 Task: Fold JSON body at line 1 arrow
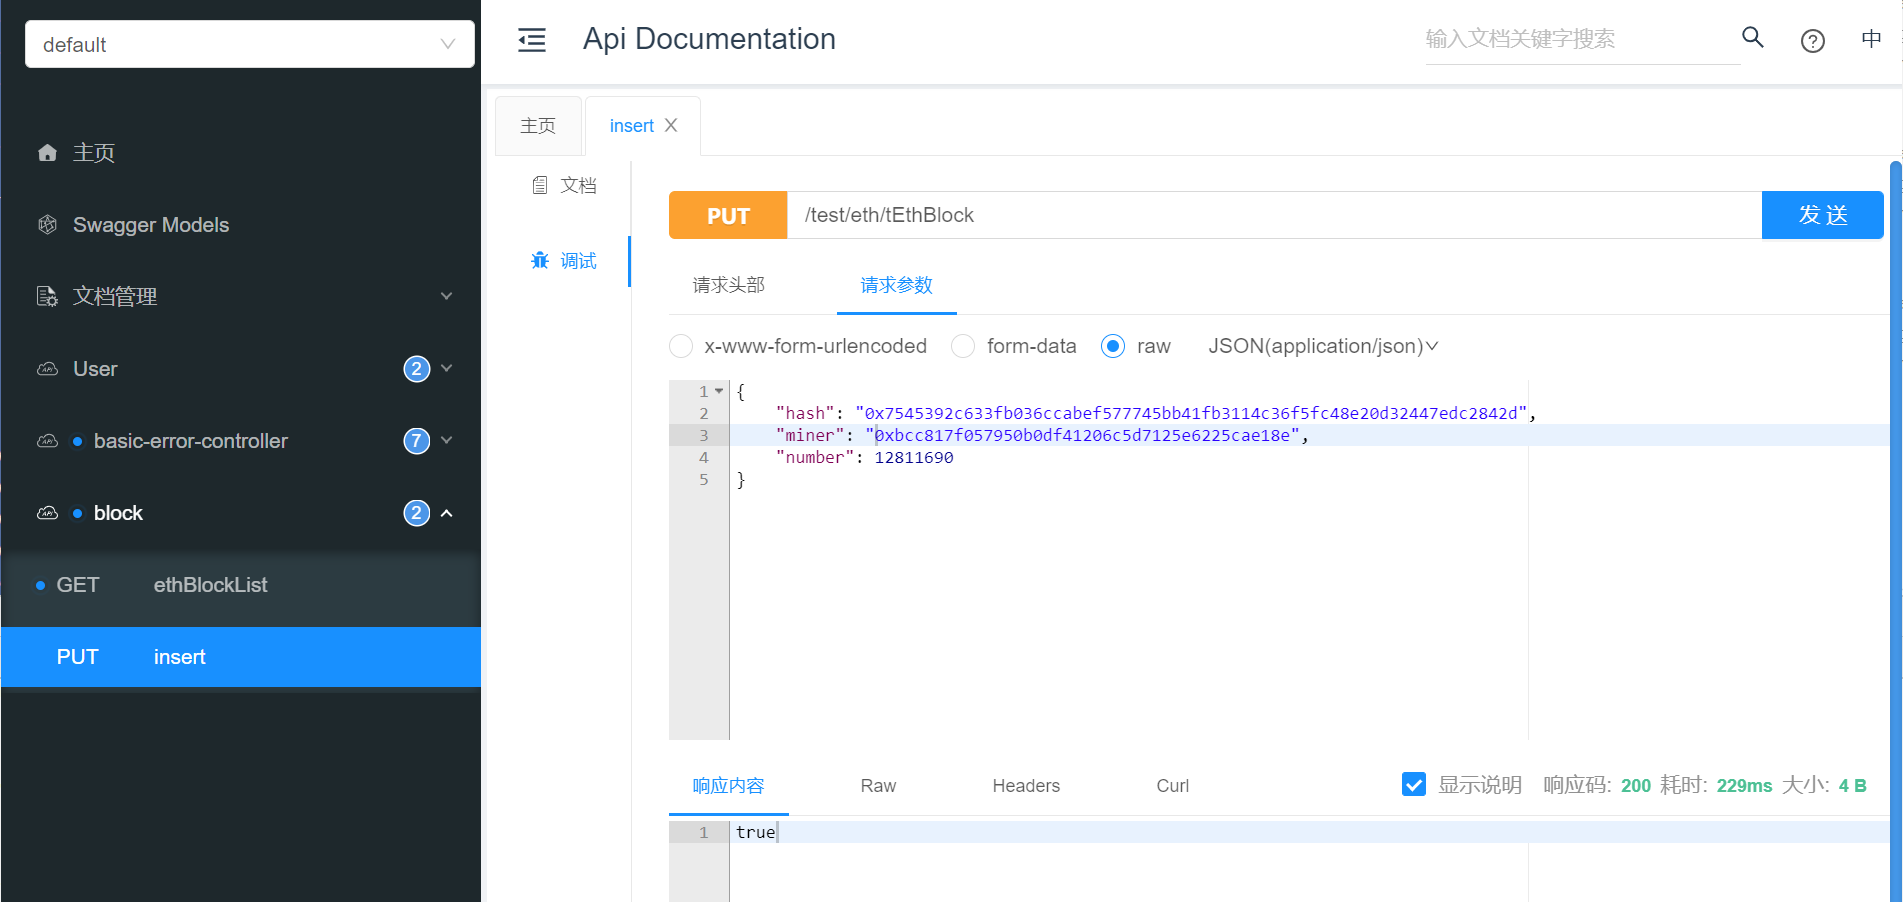[719, 391]
